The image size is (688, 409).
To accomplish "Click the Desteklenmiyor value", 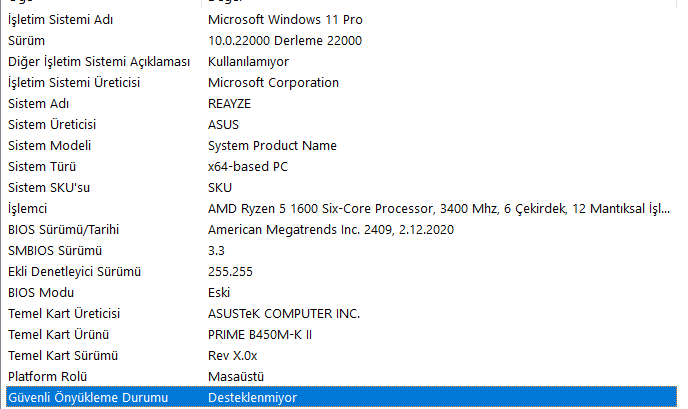I will pyautogui.click(x=251, y=397).
